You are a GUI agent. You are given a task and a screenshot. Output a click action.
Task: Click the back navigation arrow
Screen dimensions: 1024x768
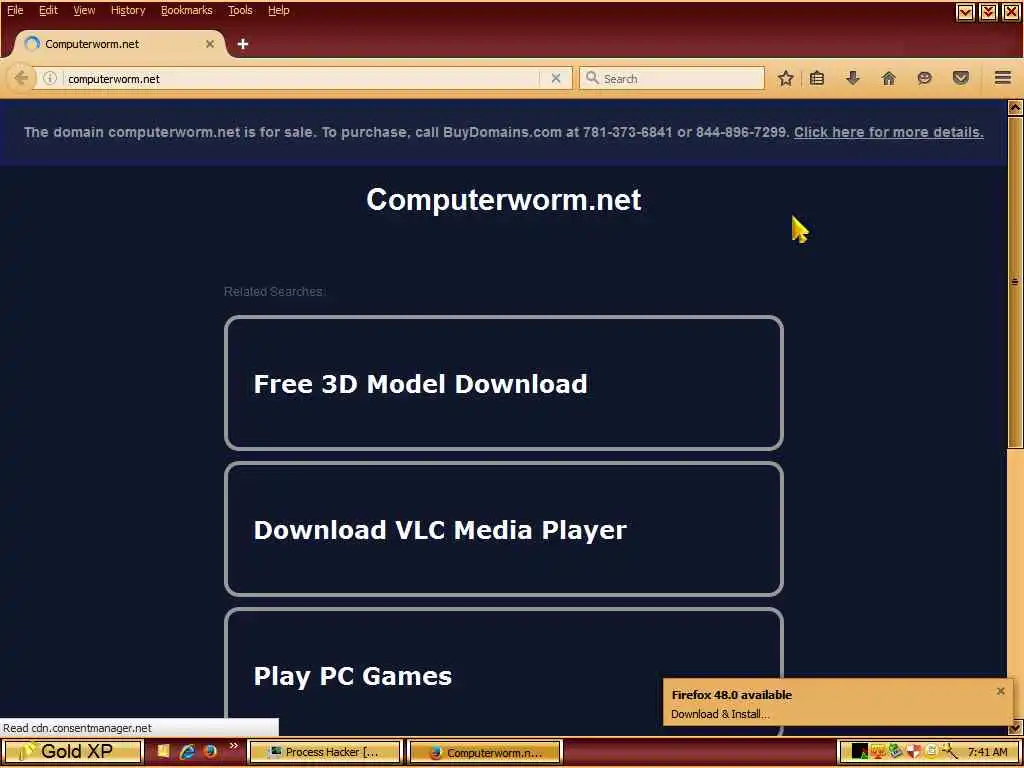click(x=20, y=78)
